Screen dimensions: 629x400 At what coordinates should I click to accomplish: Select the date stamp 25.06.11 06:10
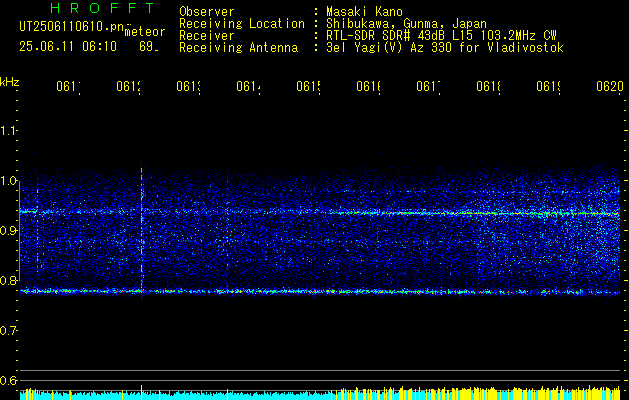(x=68, y=46)
